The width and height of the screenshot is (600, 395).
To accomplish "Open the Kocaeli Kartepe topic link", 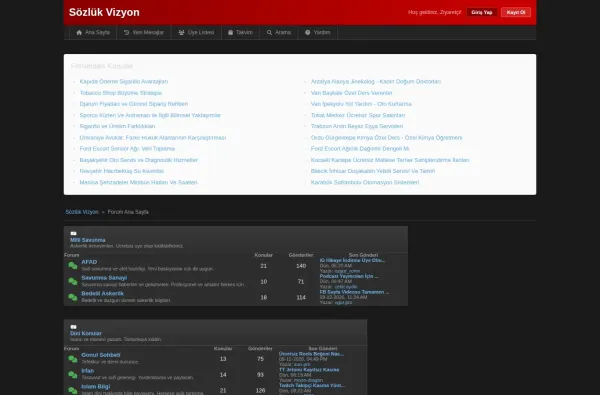I will tap(390, 160).
